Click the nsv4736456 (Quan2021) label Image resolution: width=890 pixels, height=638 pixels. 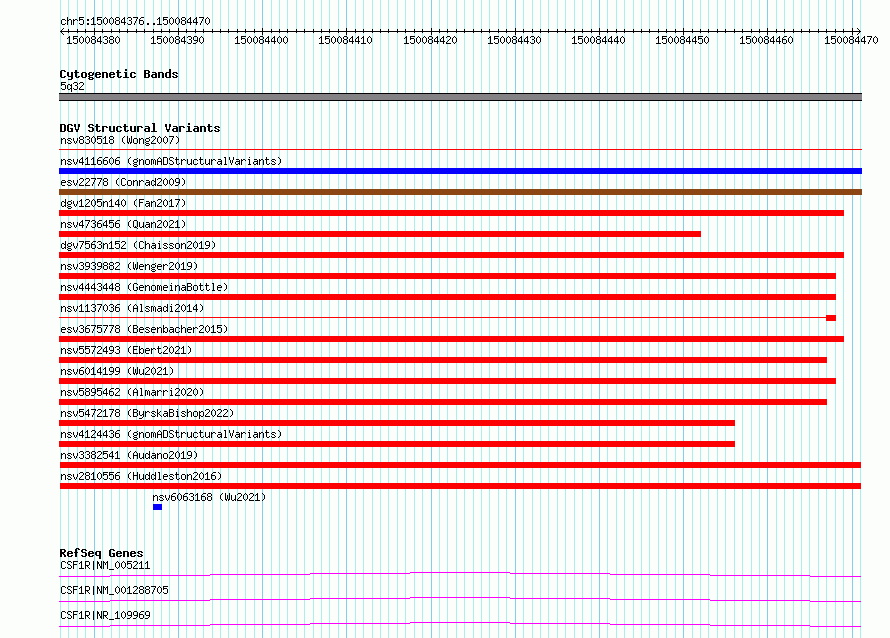123,224
